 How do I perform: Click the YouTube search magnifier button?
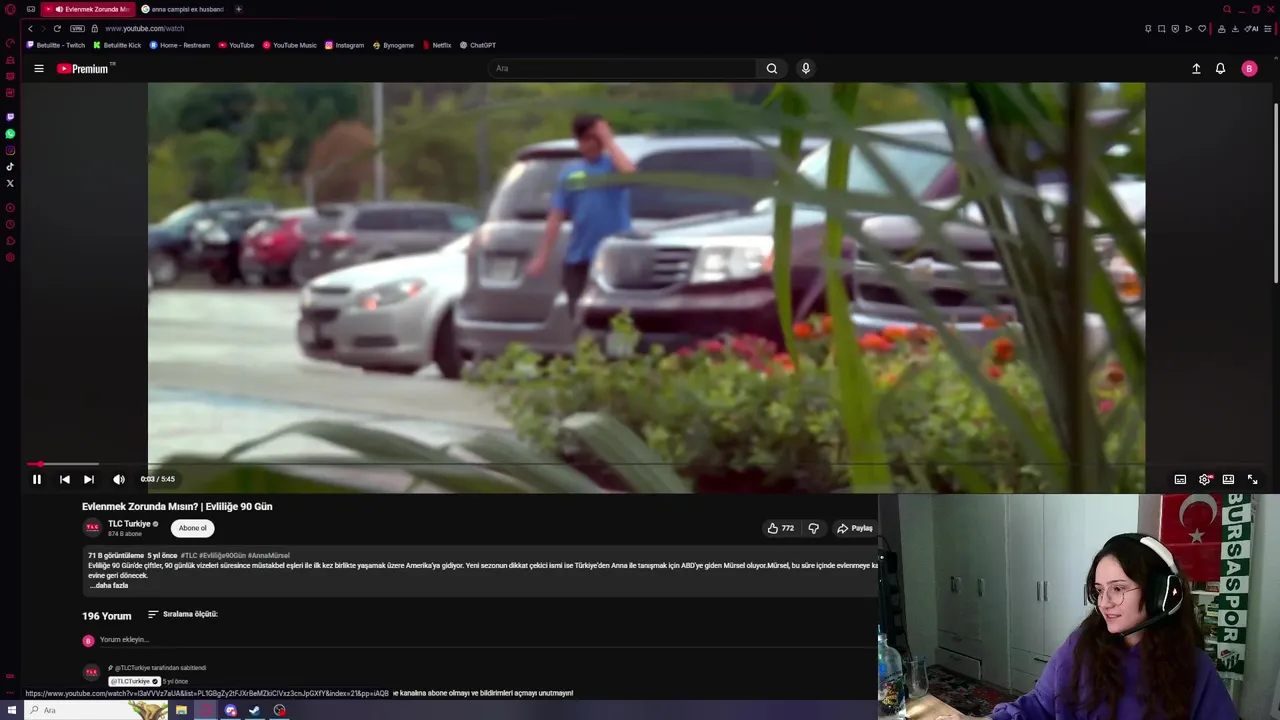tap(772, 68)
